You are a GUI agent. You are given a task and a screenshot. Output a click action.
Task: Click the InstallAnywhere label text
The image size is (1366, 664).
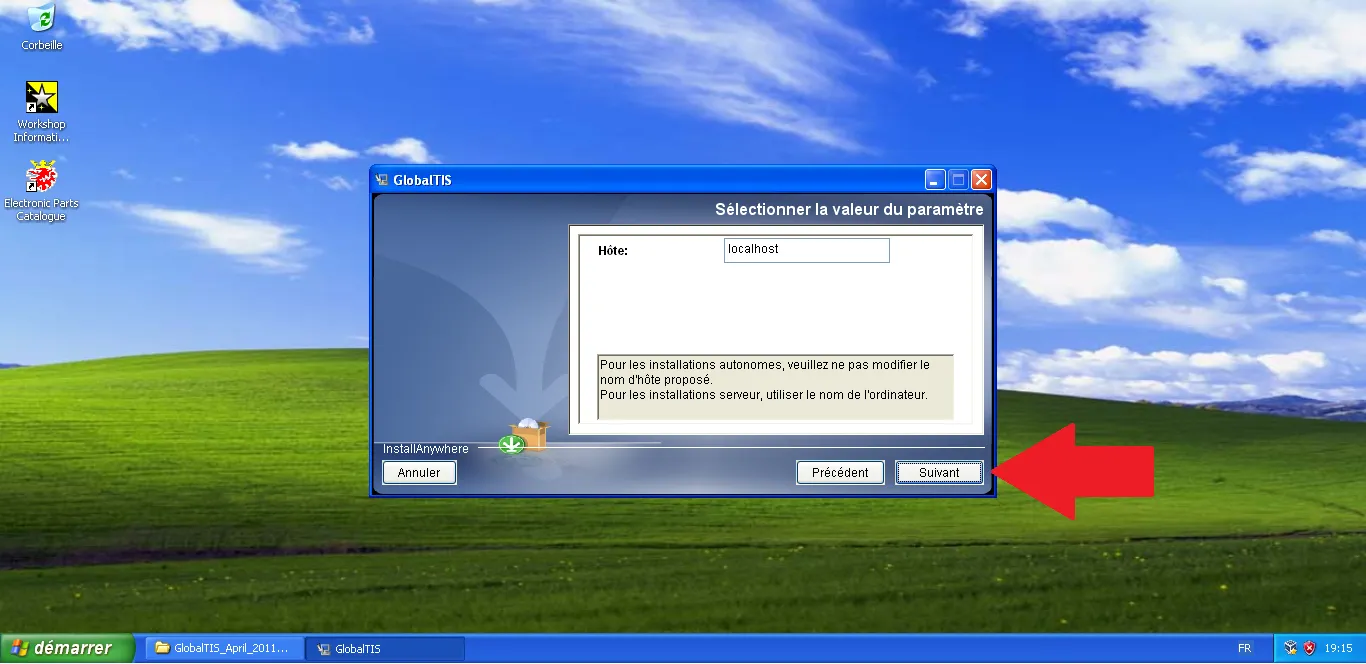pyautogui.click(x=425, y=449)
